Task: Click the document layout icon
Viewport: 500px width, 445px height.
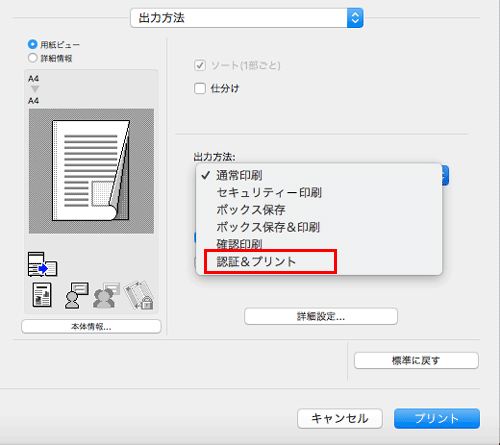Action: point(42,295)
